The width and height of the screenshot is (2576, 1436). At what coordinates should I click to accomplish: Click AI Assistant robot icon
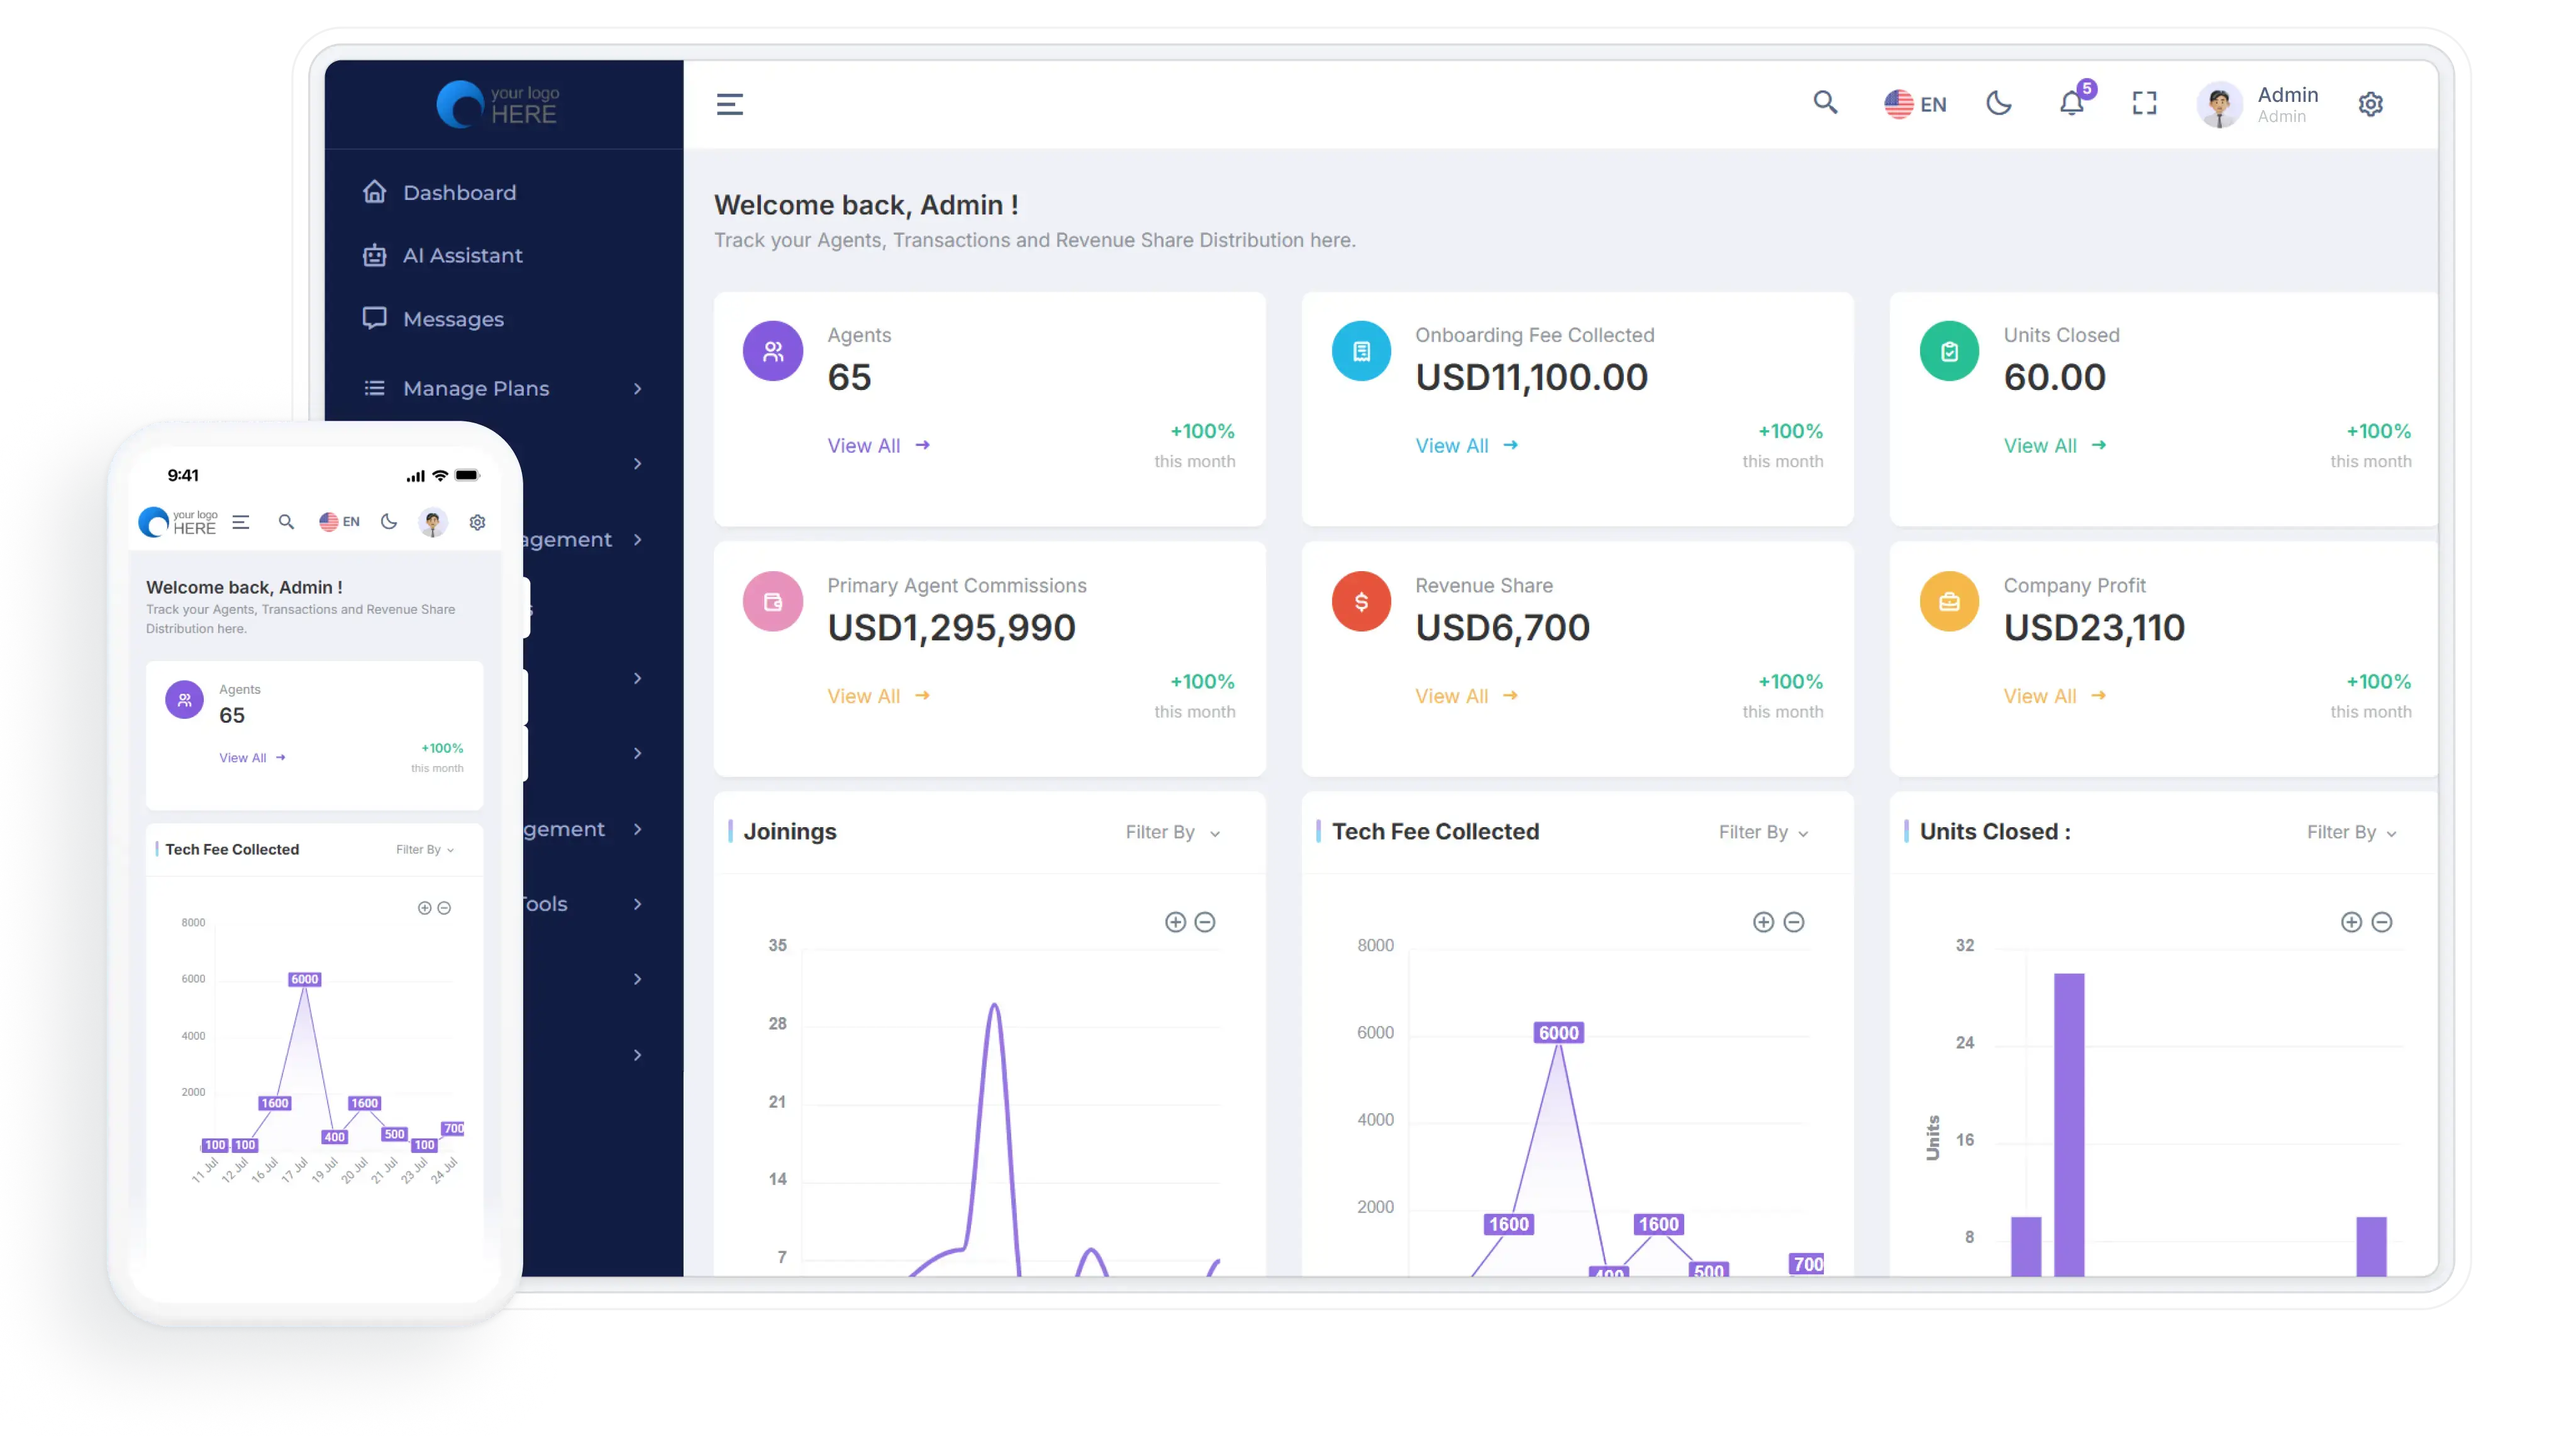pyautogui.click(x=374, y=255)
